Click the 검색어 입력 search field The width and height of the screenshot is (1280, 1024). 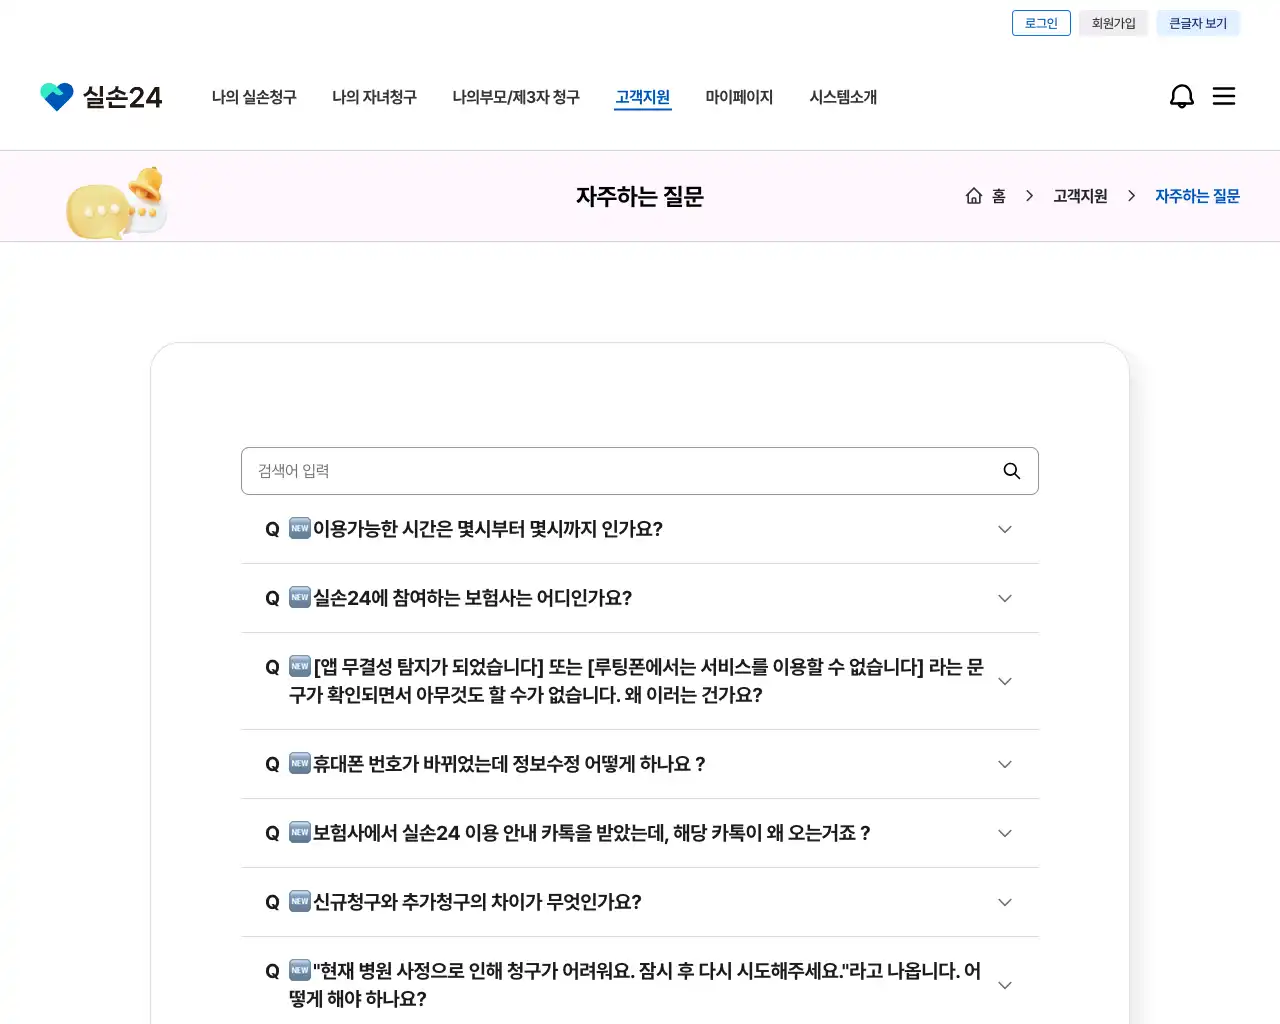click(x=600, y=470)
